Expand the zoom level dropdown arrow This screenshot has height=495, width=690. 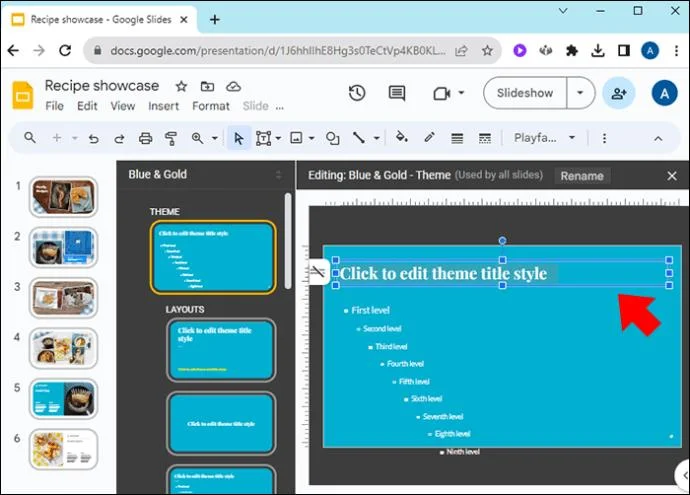[x=215, y=138]
